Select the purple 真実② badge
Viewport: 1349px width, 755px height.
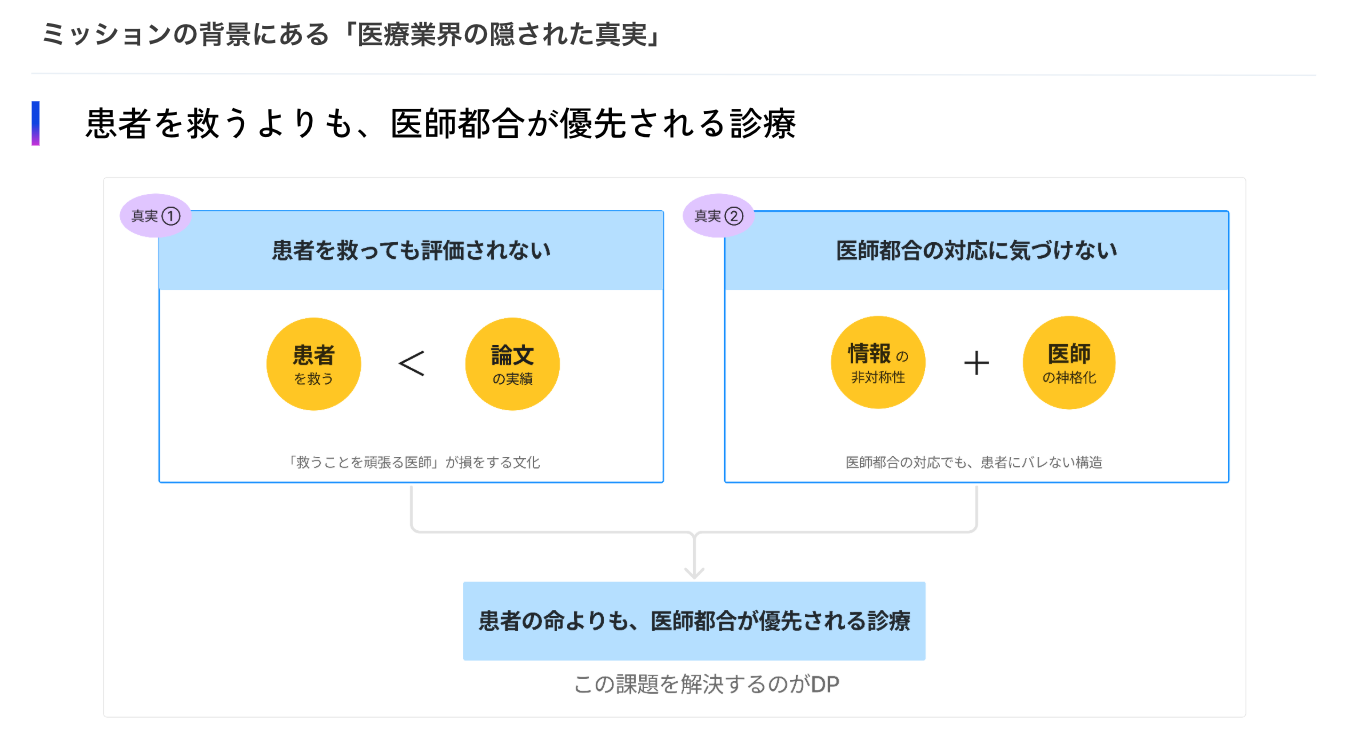[x=718, y=215]
